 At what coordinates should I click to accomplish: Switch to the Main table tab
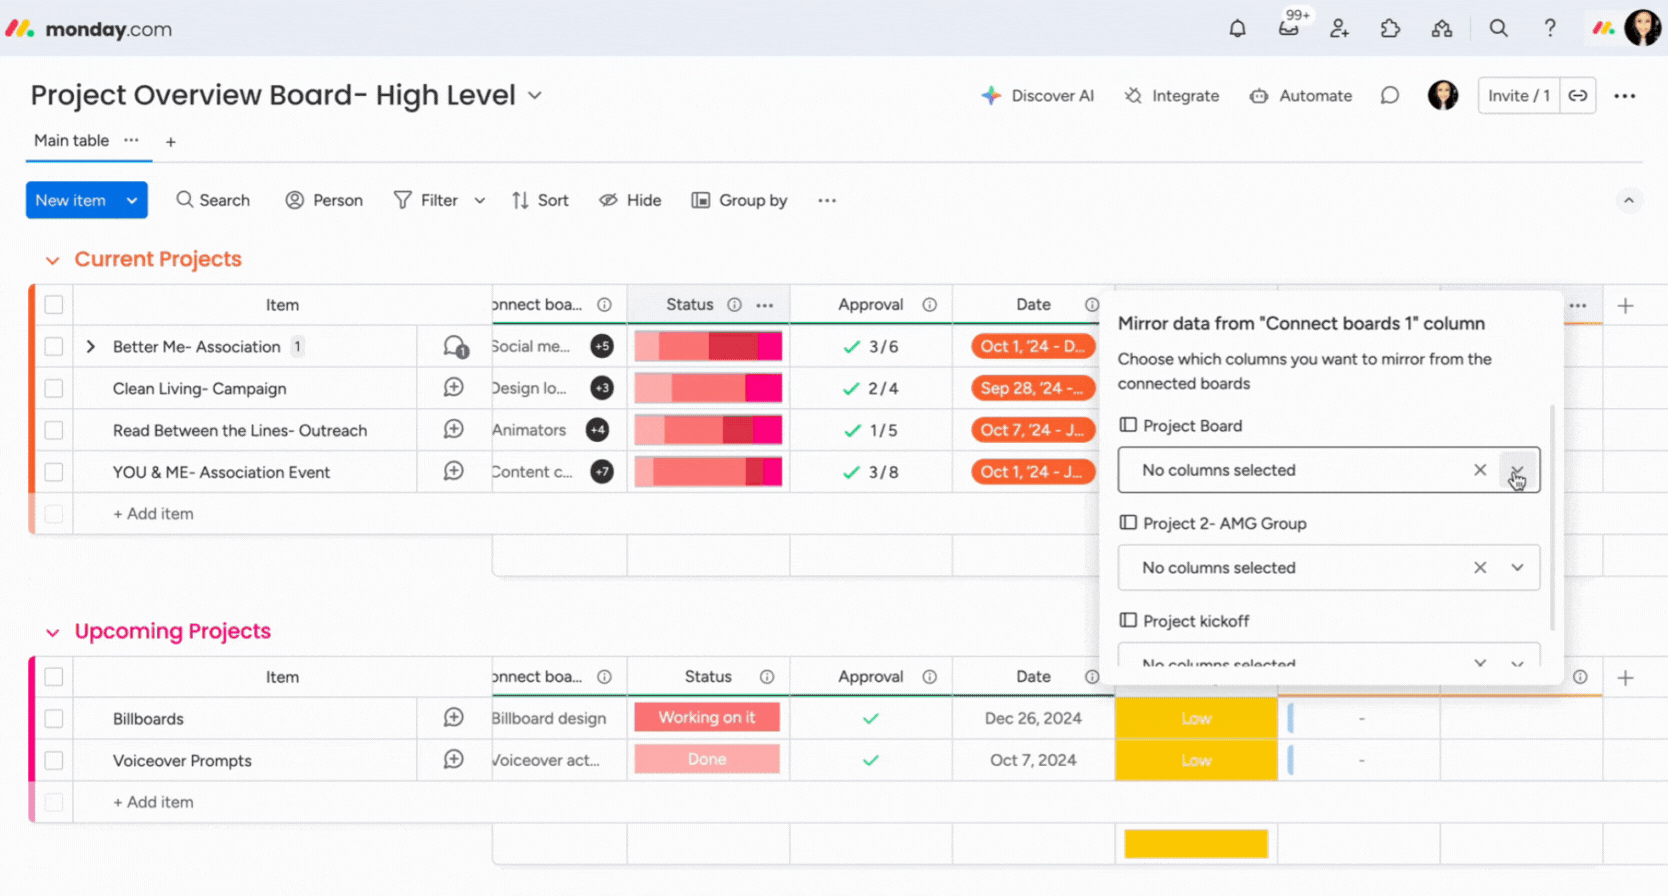71,141
